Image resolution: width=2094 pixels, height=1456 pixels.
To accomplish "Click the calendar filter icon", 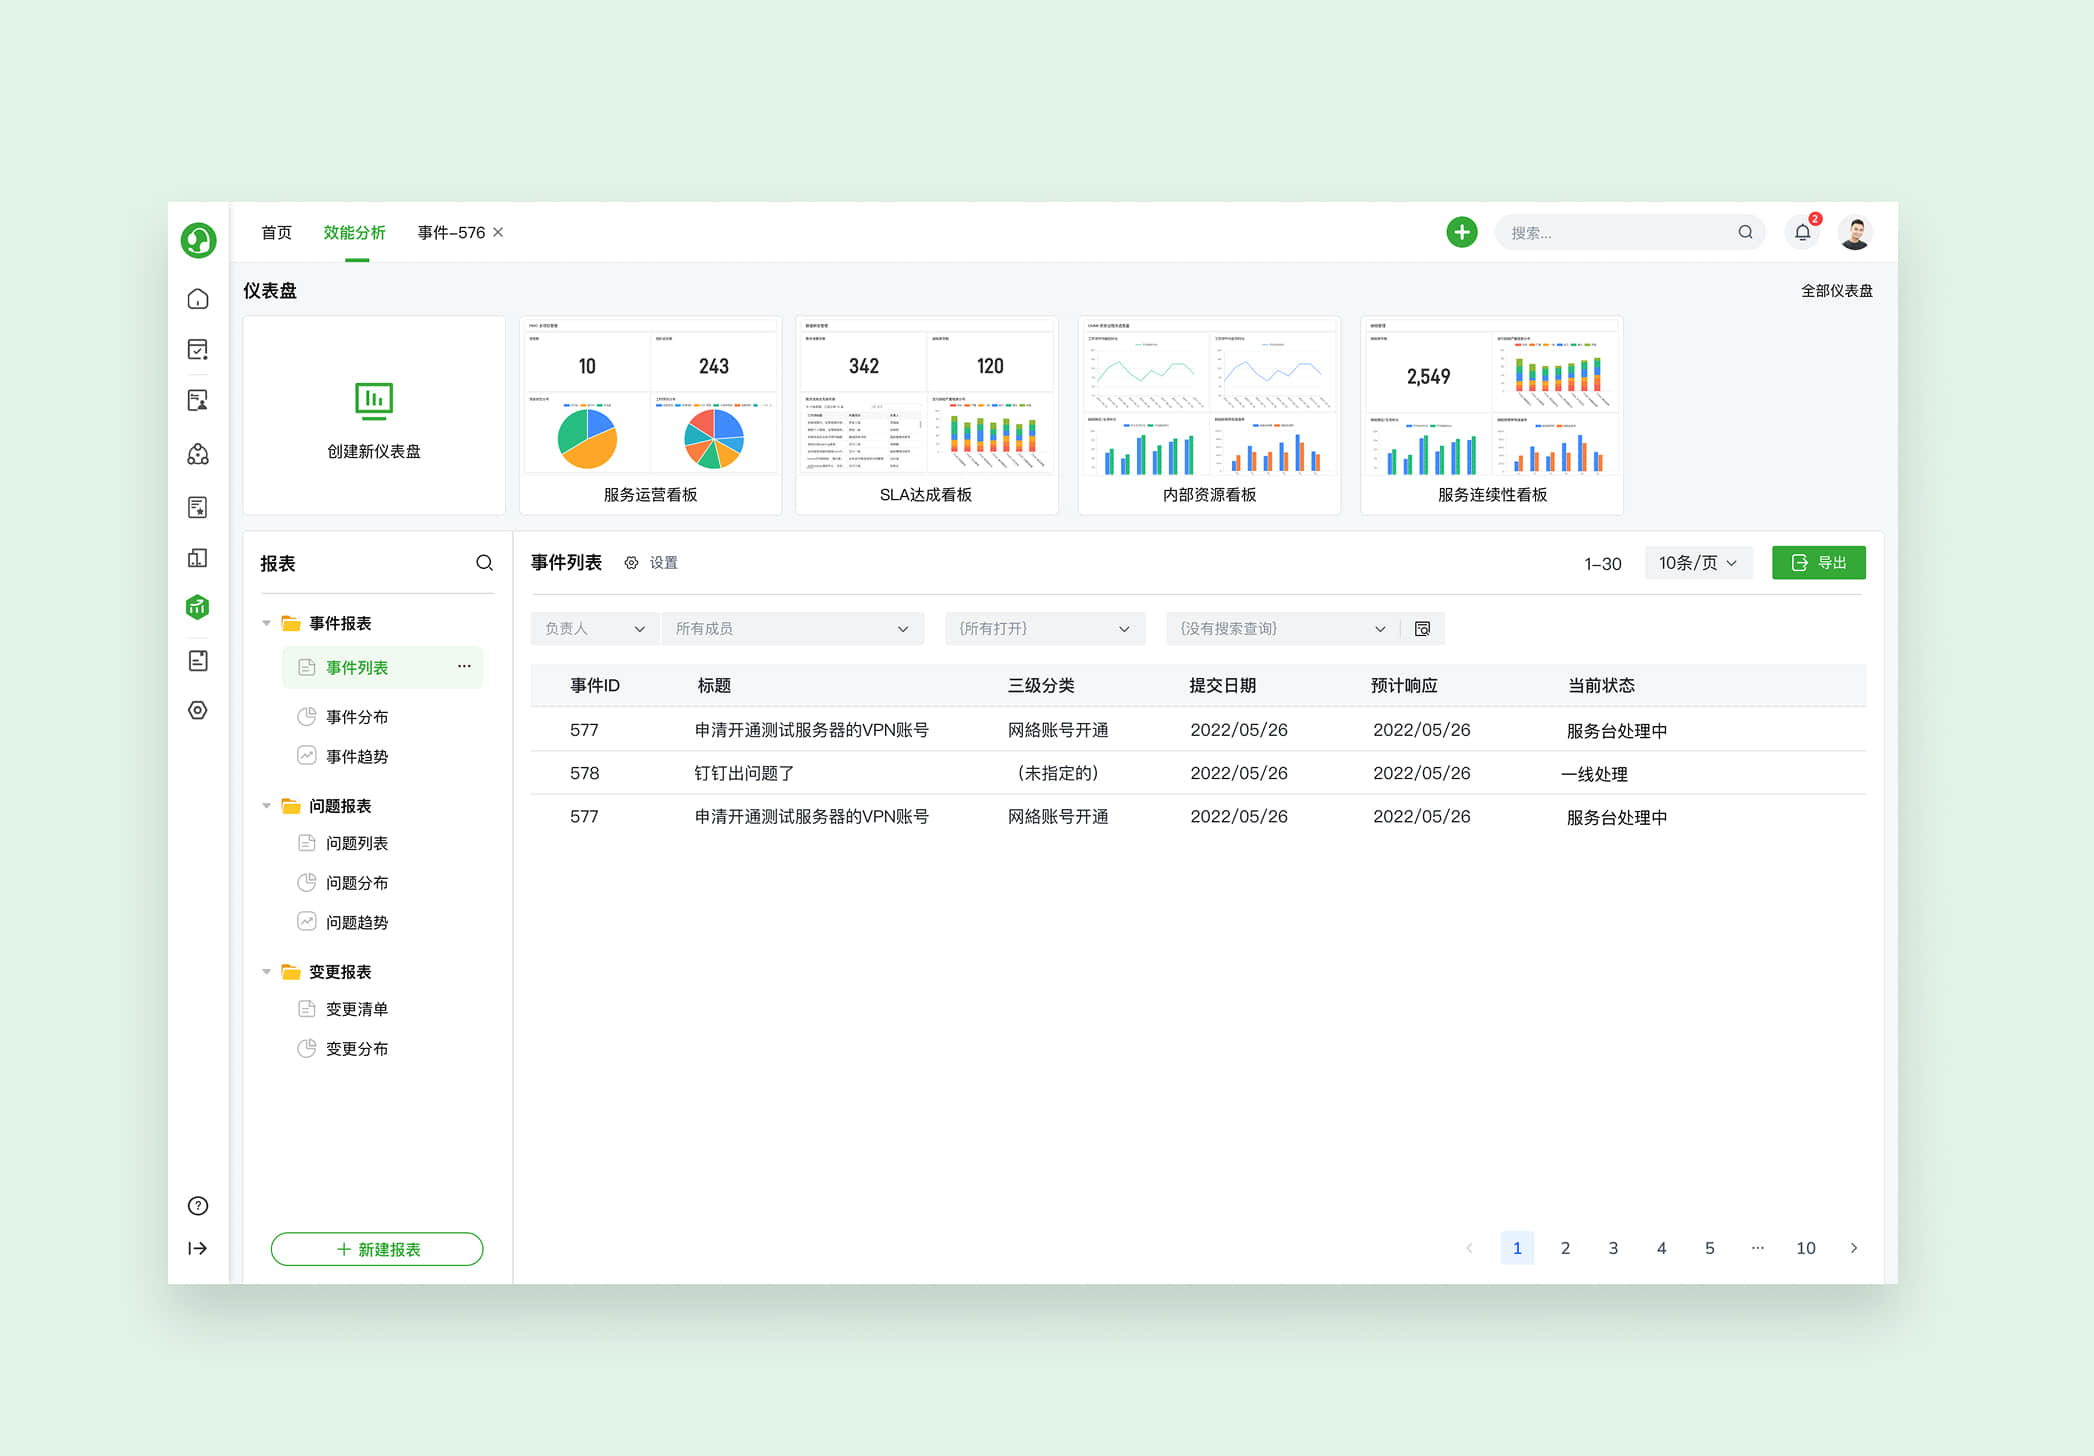I will coord(1422,628).
